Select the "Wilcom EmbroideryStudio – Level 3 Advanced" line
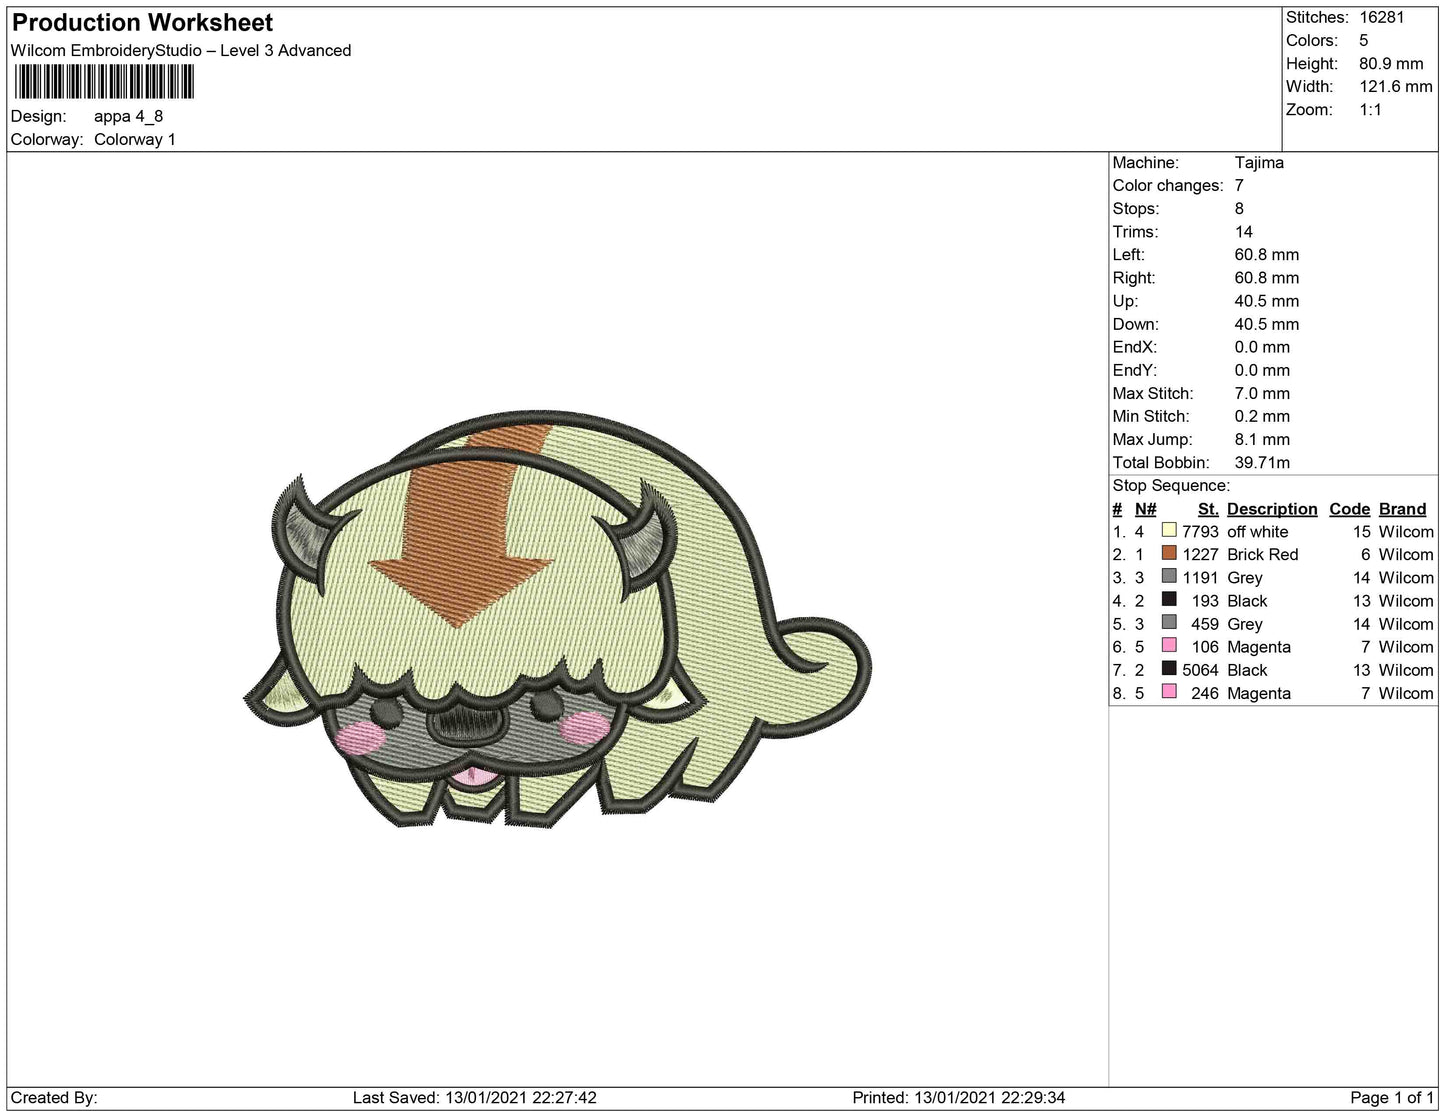This screenshot has height=1112, width=1445. point(181,51)
